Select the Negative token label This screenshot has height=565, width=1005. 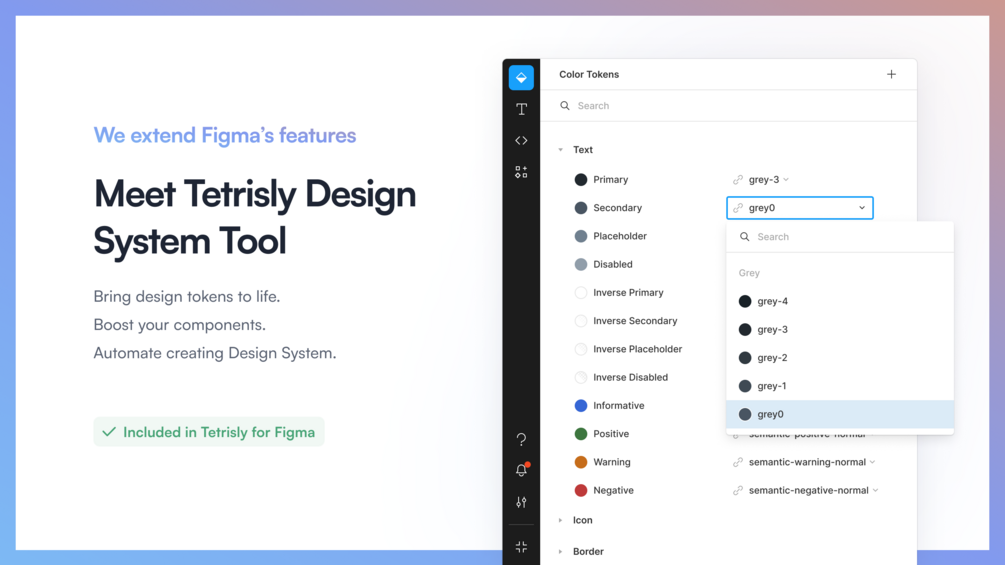pyautogui.click(x=613, y=490)
